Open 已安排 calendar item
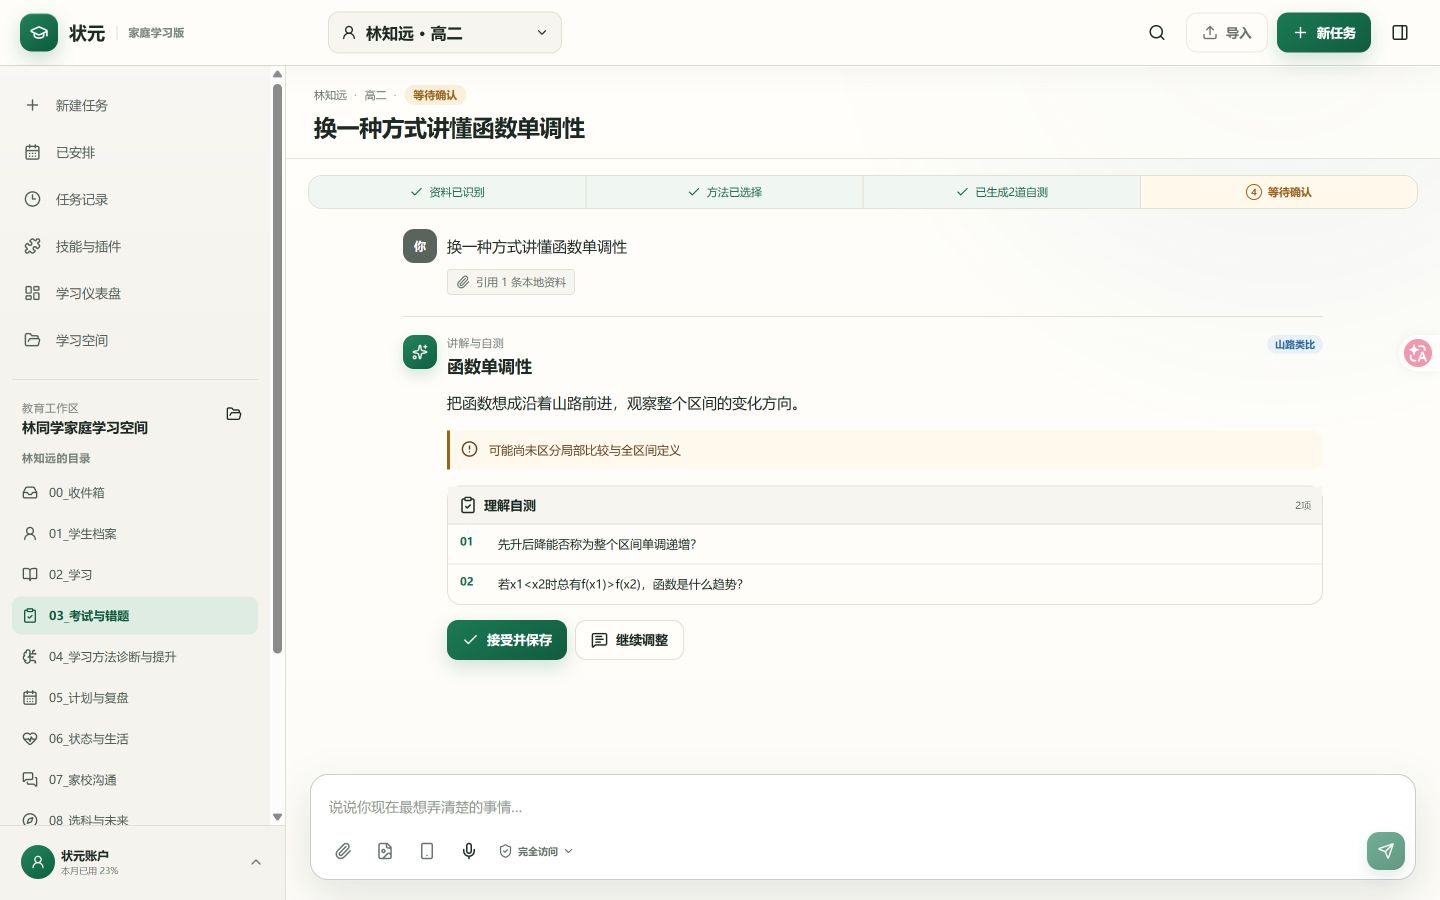This screenshot has width=1440, height=900. coord(135,152)
